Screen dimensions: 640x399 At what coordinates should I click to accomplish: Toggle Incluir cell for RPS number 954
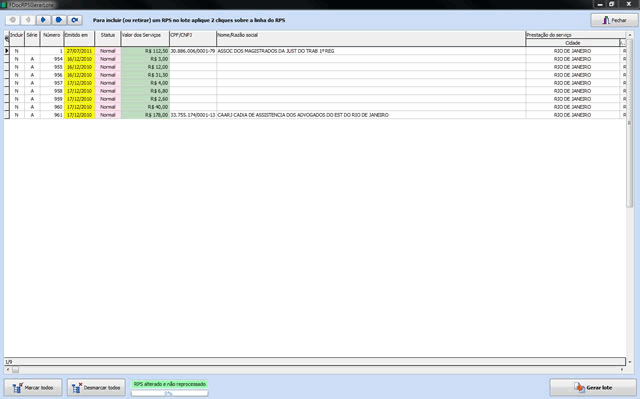[17, 59]
